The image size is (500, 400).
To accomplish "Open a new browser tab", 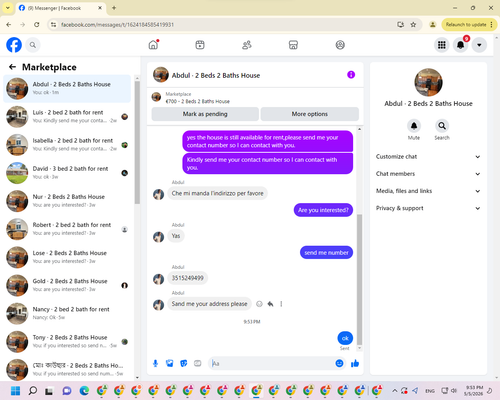I will point(114,8).
